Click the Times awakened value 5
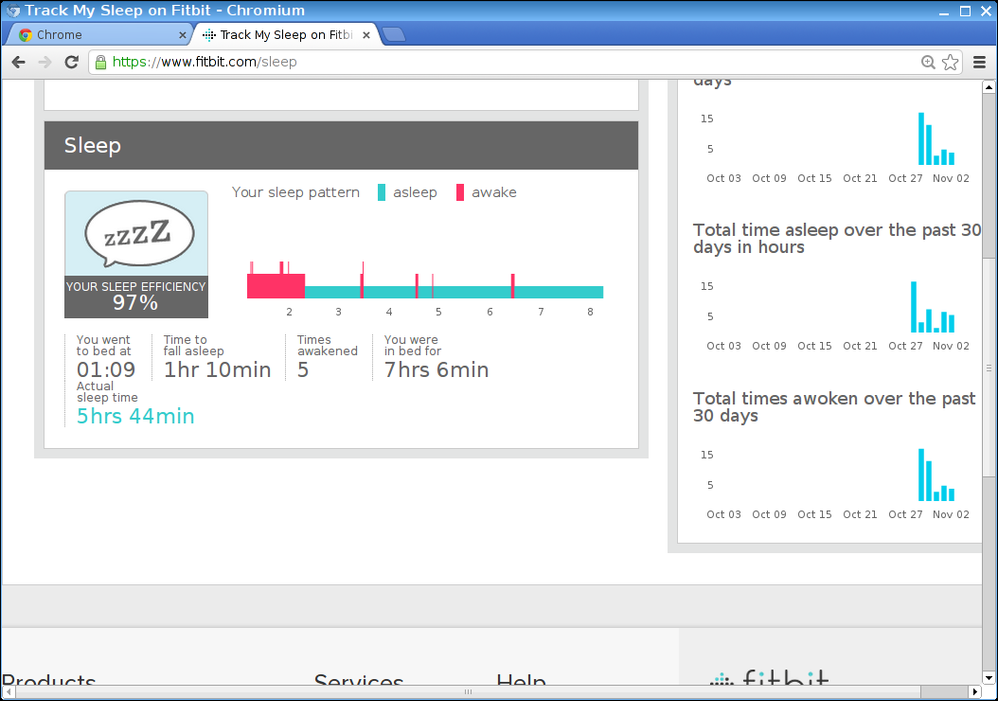This screenshot has width=998, height=701. pyautogui.click(x=303, y=370)
